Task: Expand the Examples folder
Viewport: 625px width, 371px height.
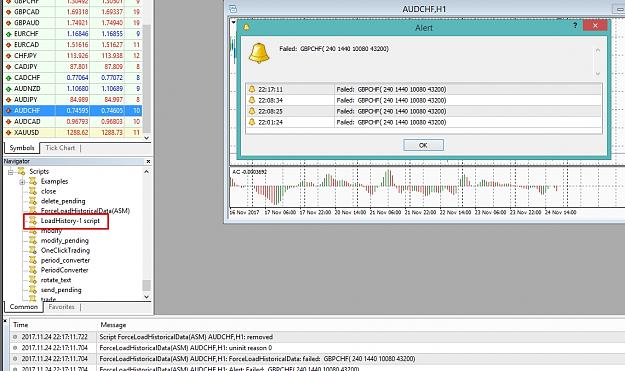Action: pyautogui.click(x=22, y=182)
